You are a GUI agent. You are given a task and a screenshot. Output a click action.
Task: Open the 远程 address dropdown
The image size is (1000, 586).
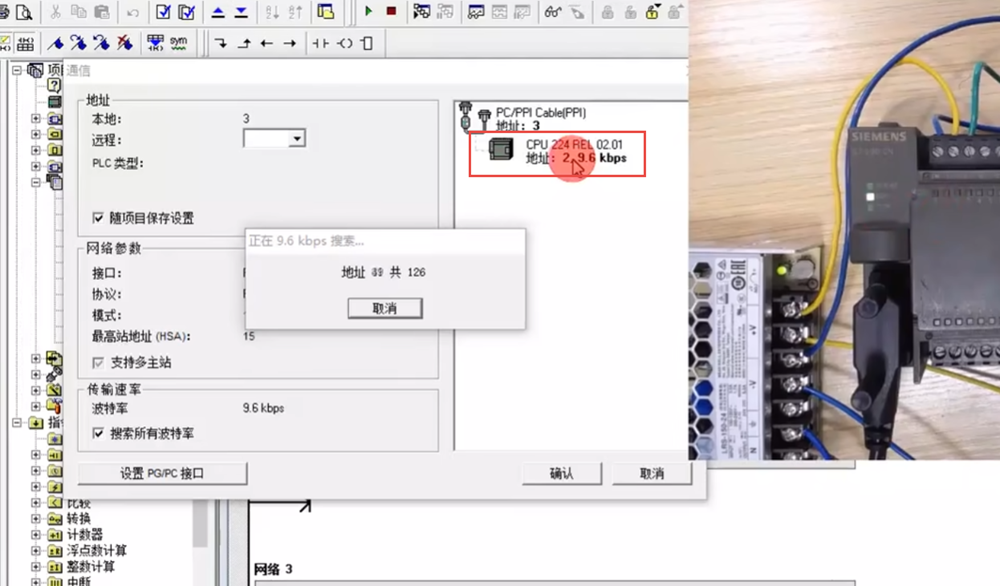coord(297,138)
